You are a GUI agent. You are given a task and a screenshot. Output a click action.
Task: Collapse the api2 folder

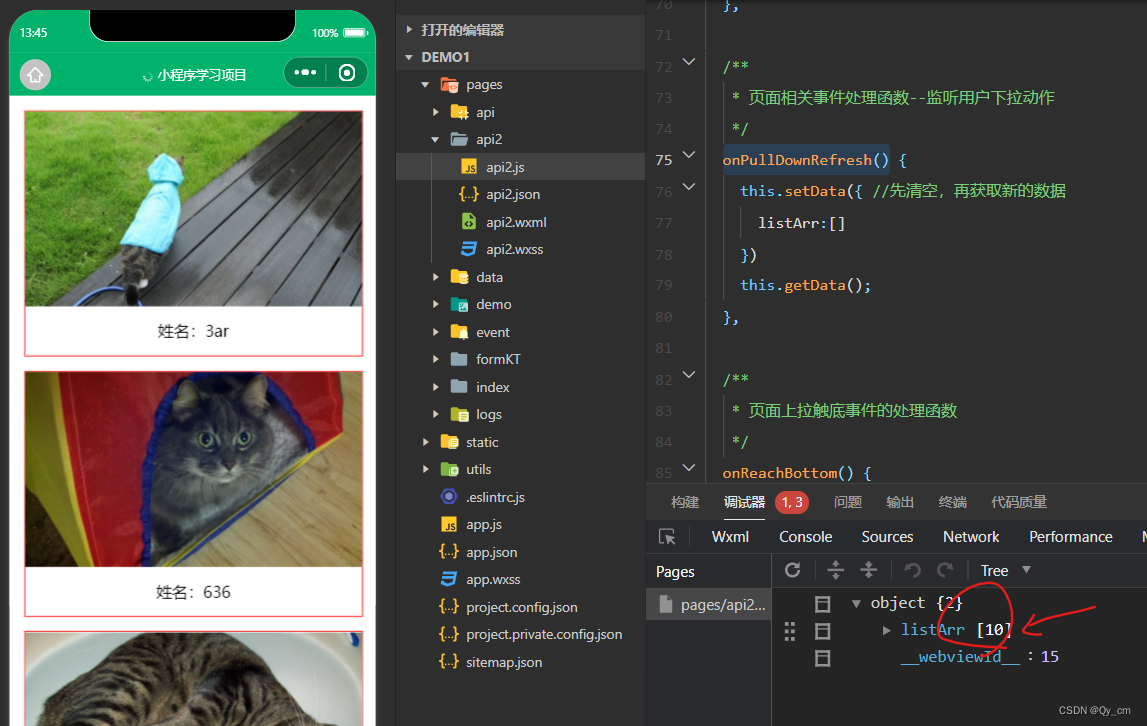tap(435, 139)
